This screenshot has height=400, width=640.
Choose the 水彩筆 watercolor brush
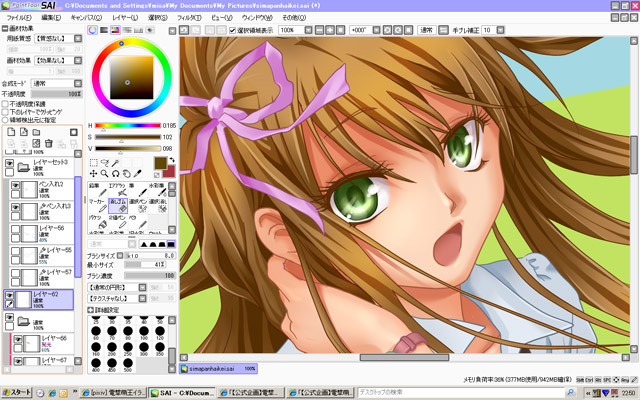[x=158, y=190]
